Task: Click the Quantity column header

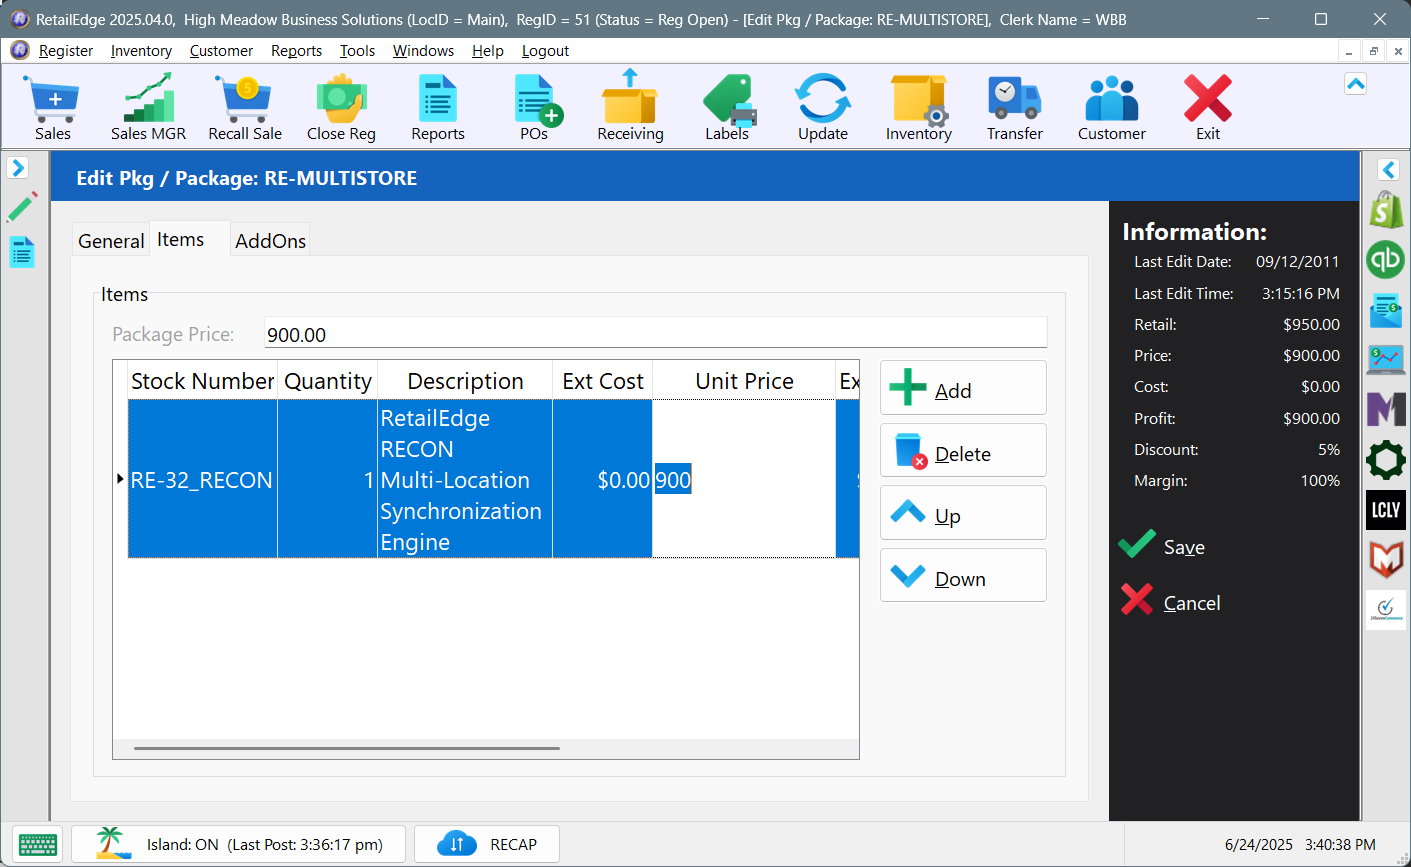Action: (328, 381)
